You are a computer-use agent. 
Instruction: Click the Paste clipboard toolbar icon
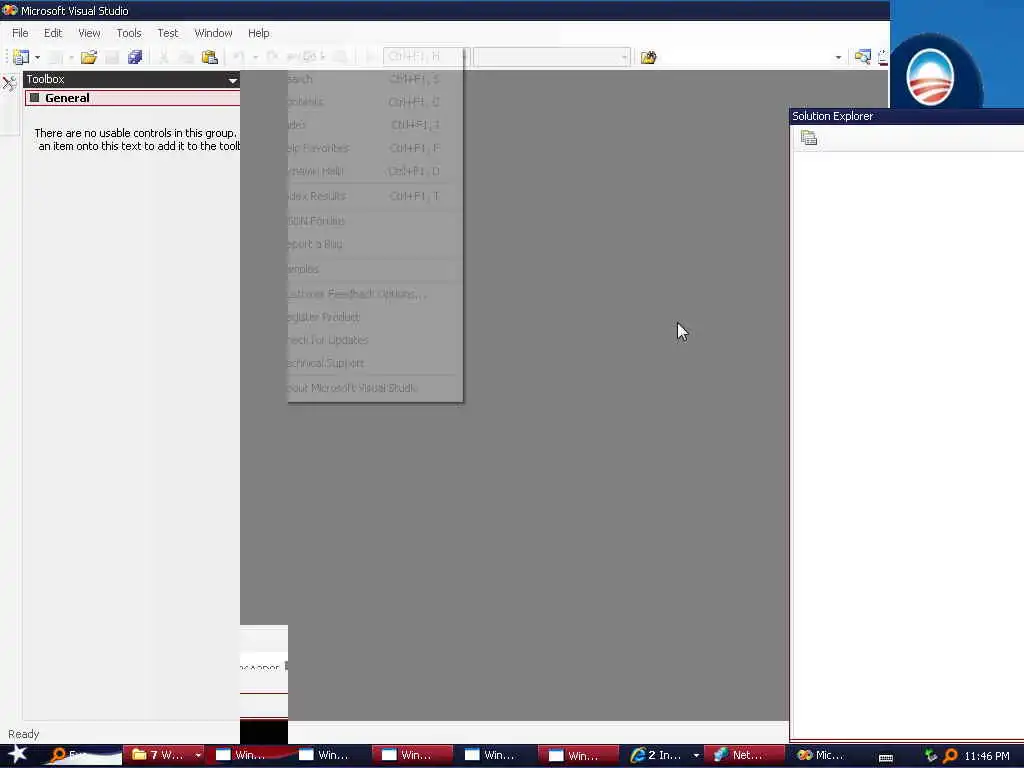click(210, 57)
